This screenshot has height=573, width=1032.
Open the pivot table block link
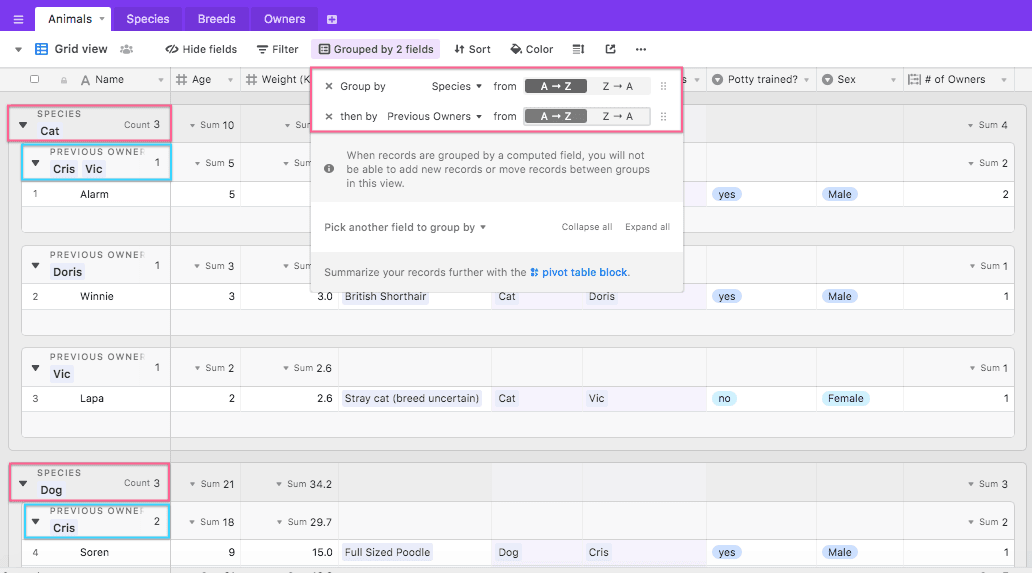point(584,272)
